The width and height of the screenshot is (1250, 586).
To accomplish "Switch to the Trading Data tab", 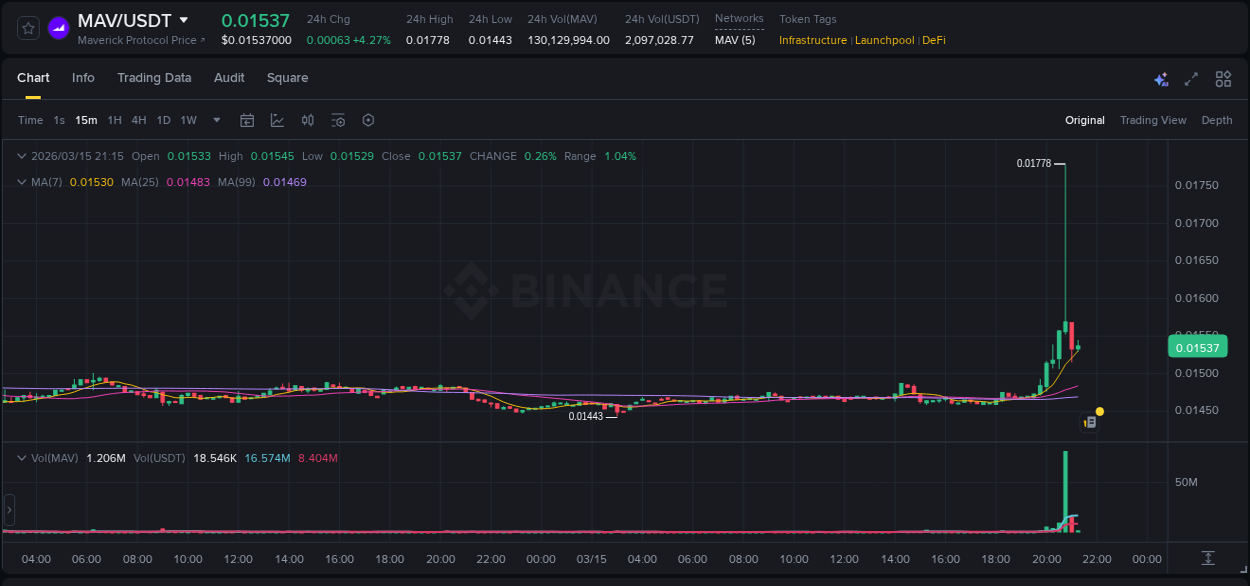I will pyautogui.click(x=154, y=78).
